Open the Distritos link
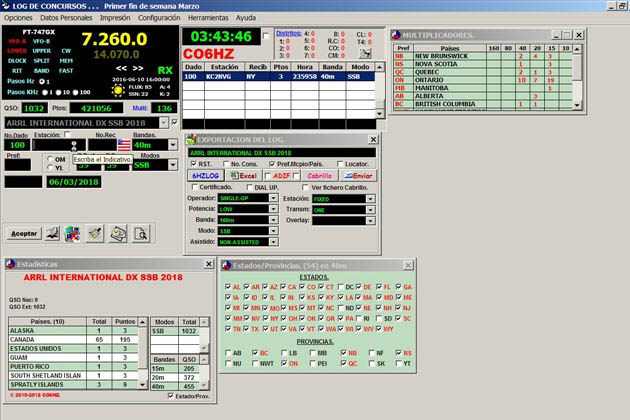This screenshot has height=420, width=630. (289, 33)
